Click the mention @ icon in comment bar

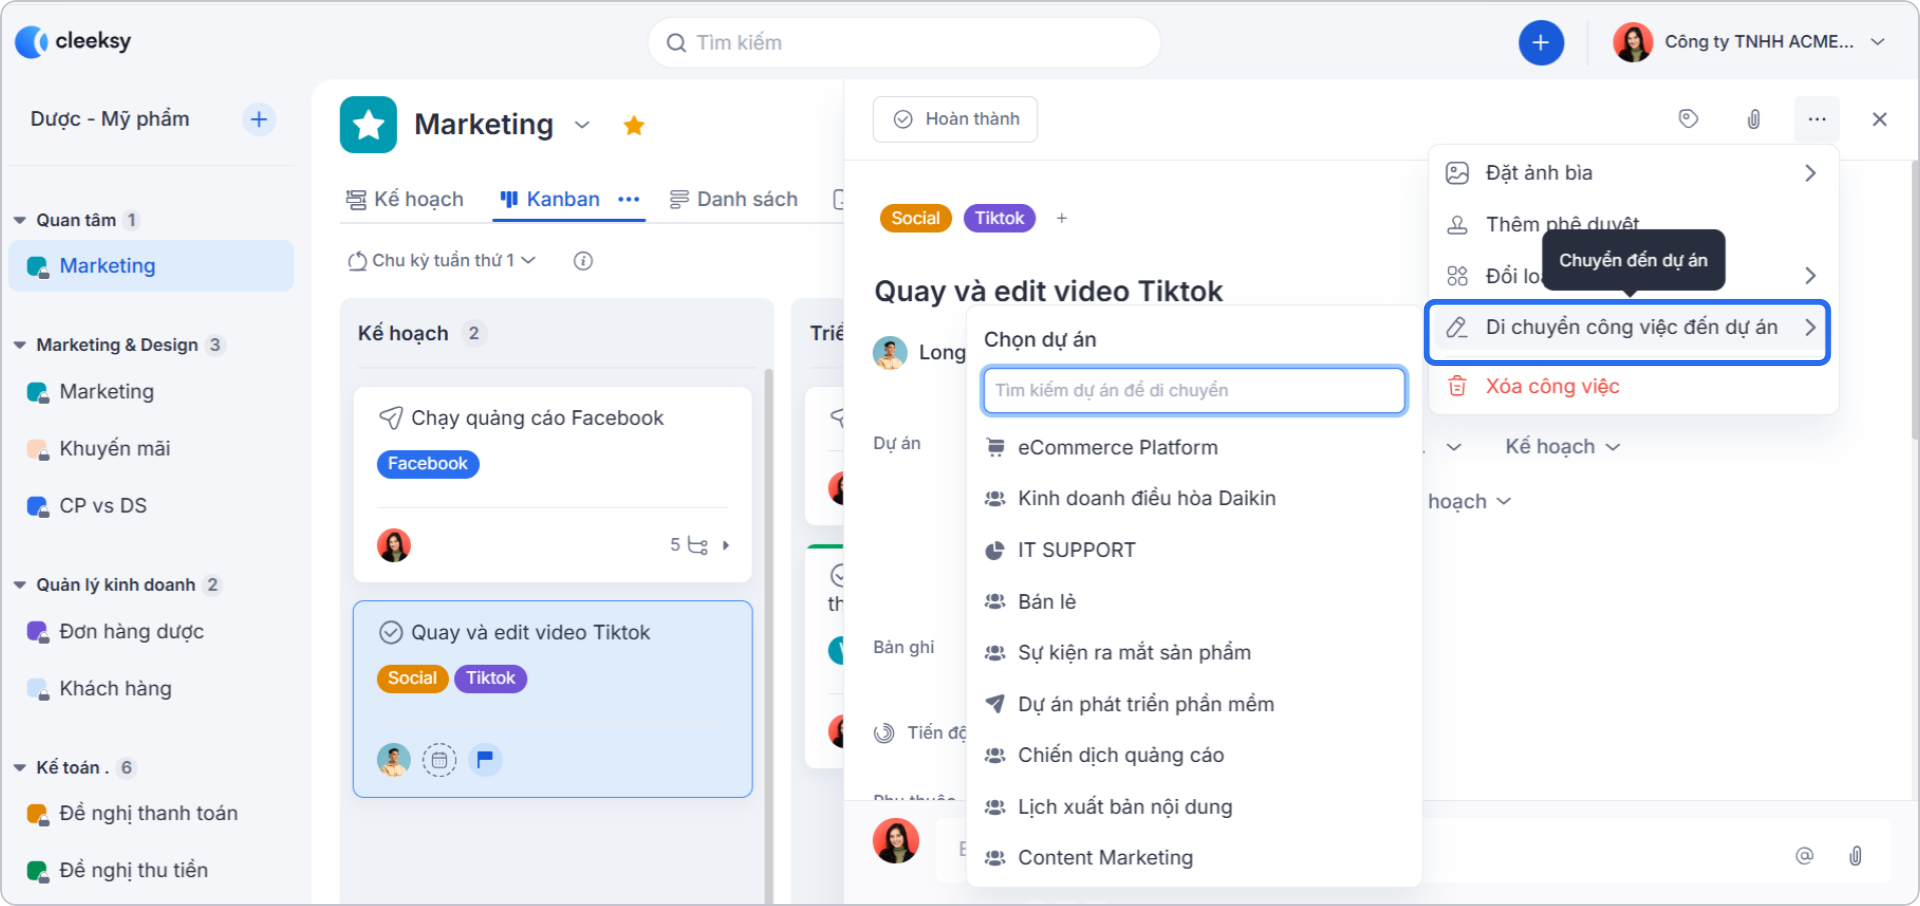pos(1804,856)
